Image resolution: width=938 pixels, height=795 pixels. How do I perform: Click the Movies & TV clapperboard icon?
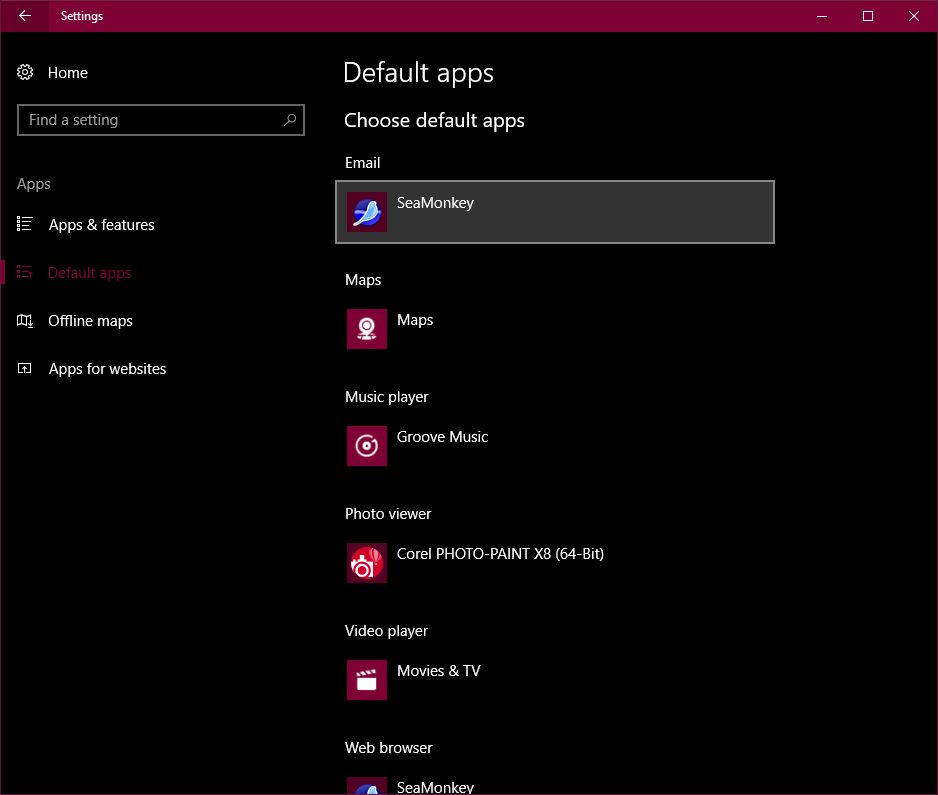click(367, 680)
